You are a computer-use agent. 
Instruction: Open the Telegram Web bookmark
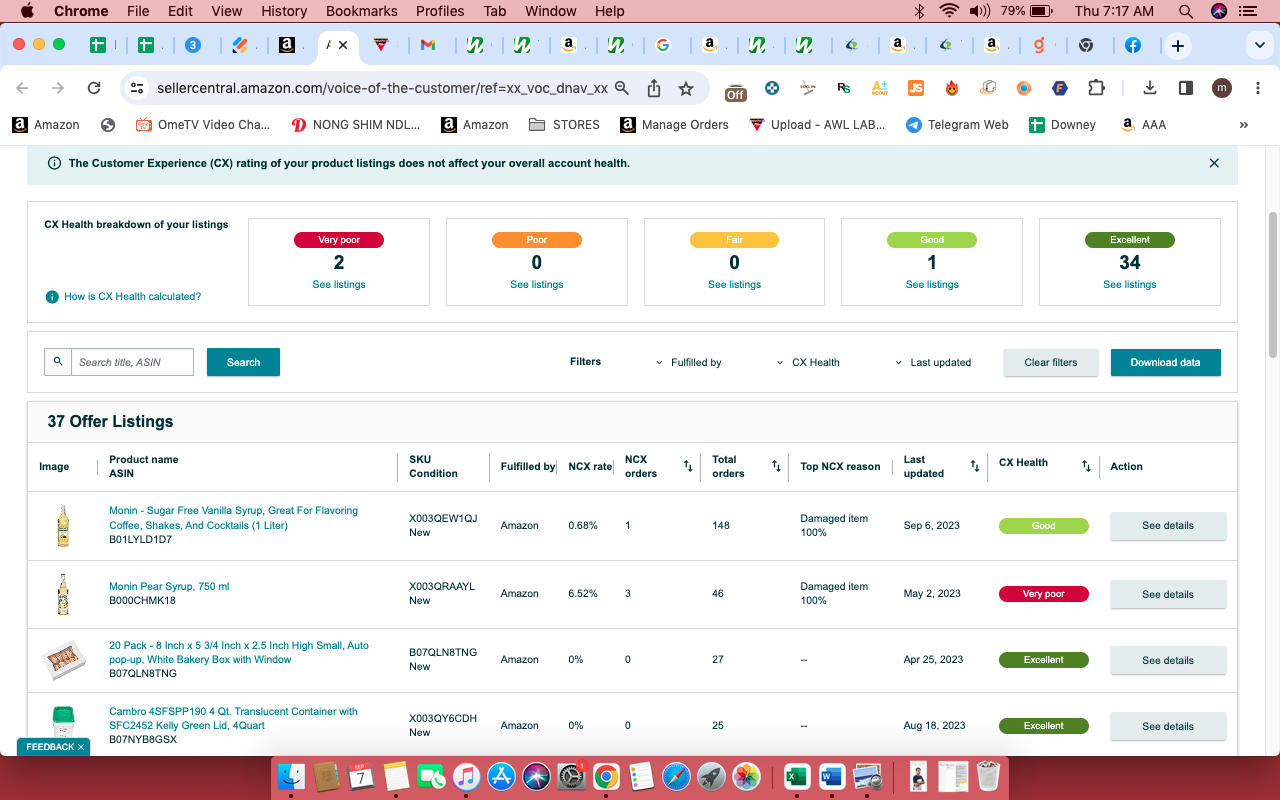[x=957, y=125]
